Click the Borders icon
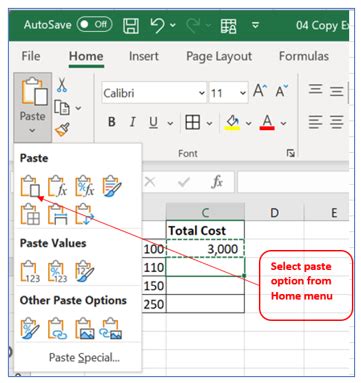Image resolution: width=361 pixels, height=383 pixels. pos(193,122)
